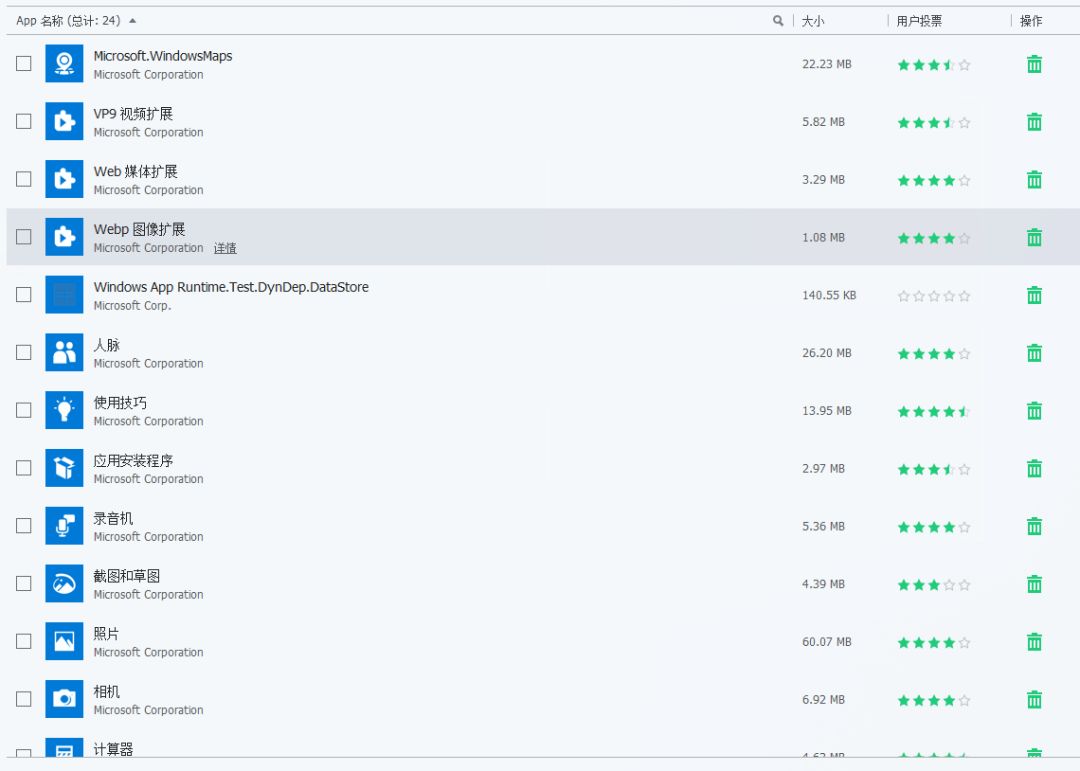This screenshot has height=771, width=1080.
Task: Click the trash icon for 照片
Action: coord(1034,643)
